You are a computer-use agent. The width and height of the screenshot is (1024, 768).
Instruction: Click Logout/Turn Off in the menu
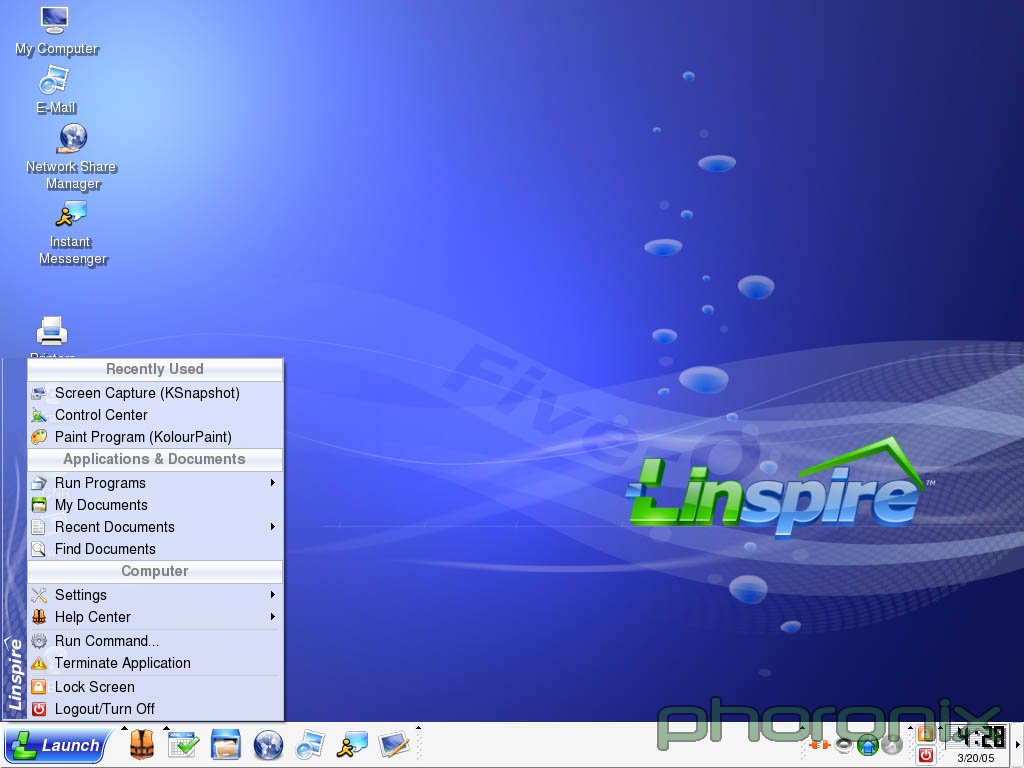[x=104, y=709]
